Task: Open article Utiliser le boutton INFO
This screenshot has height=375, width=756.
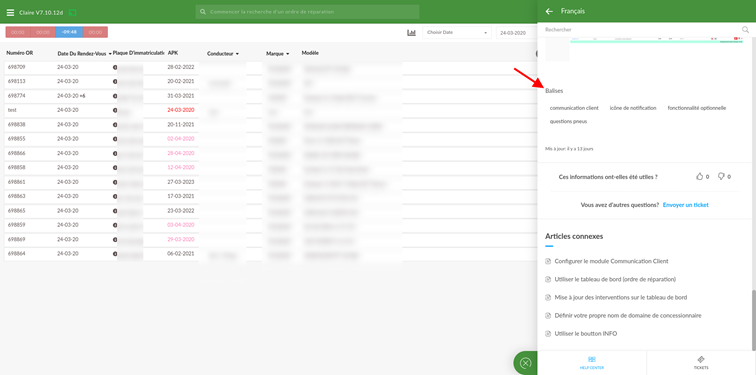Action: click(x=586, y=334)
